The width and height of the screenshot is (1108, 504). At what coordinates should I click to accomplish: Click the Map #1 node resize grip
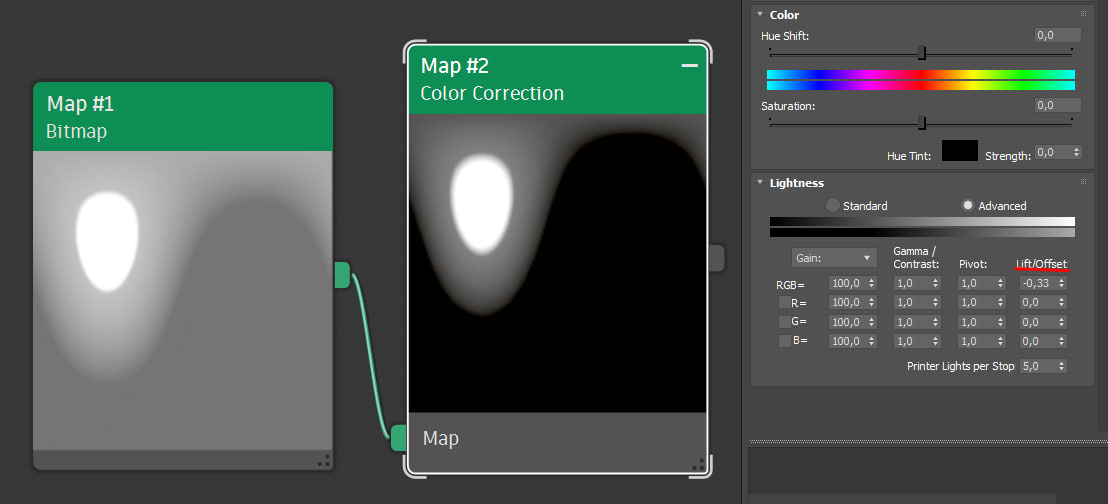323,461
